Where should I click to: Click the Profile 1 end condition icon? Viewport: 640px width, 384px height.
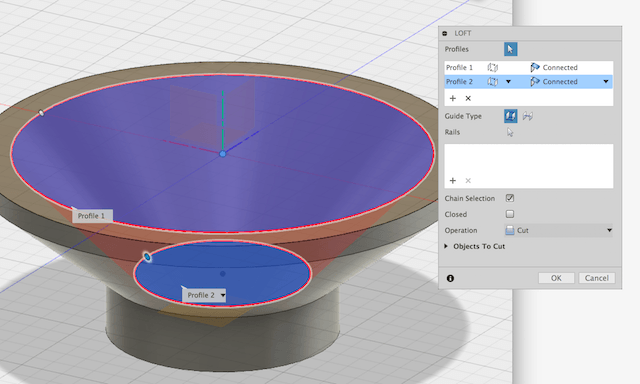click(493, 67)
